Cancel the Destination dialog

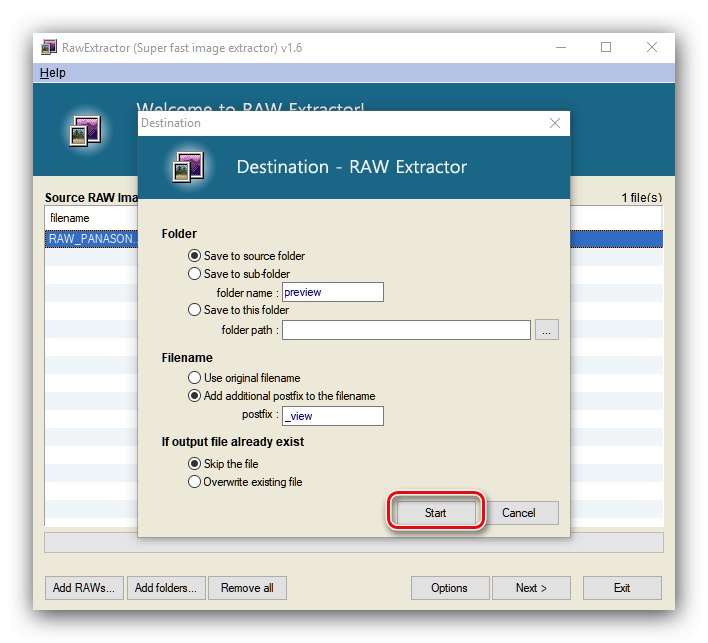pos(519,513)
